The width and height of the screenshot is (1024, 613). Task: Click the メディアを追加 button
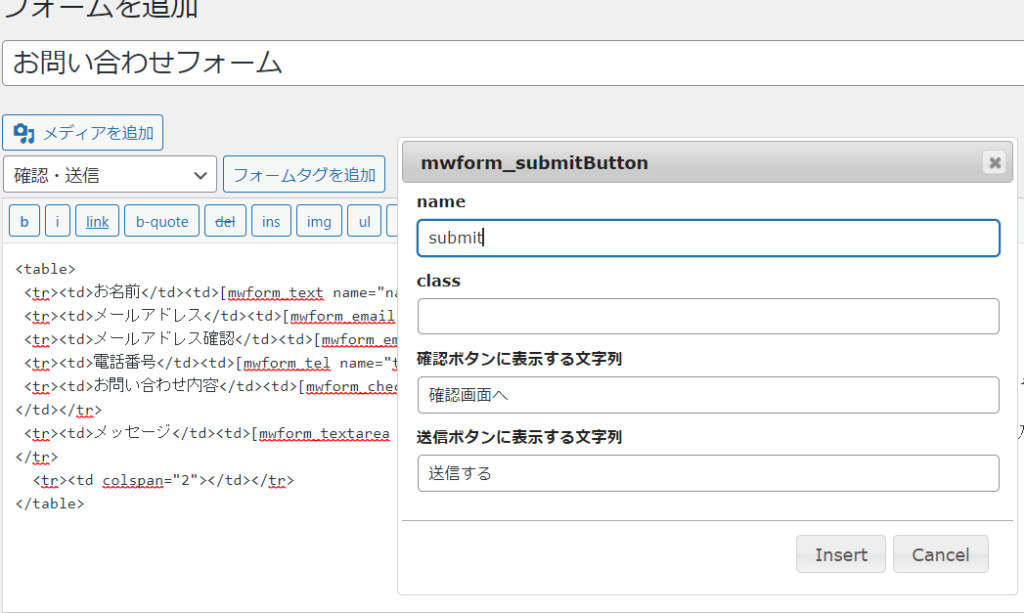tap(82, 133)
